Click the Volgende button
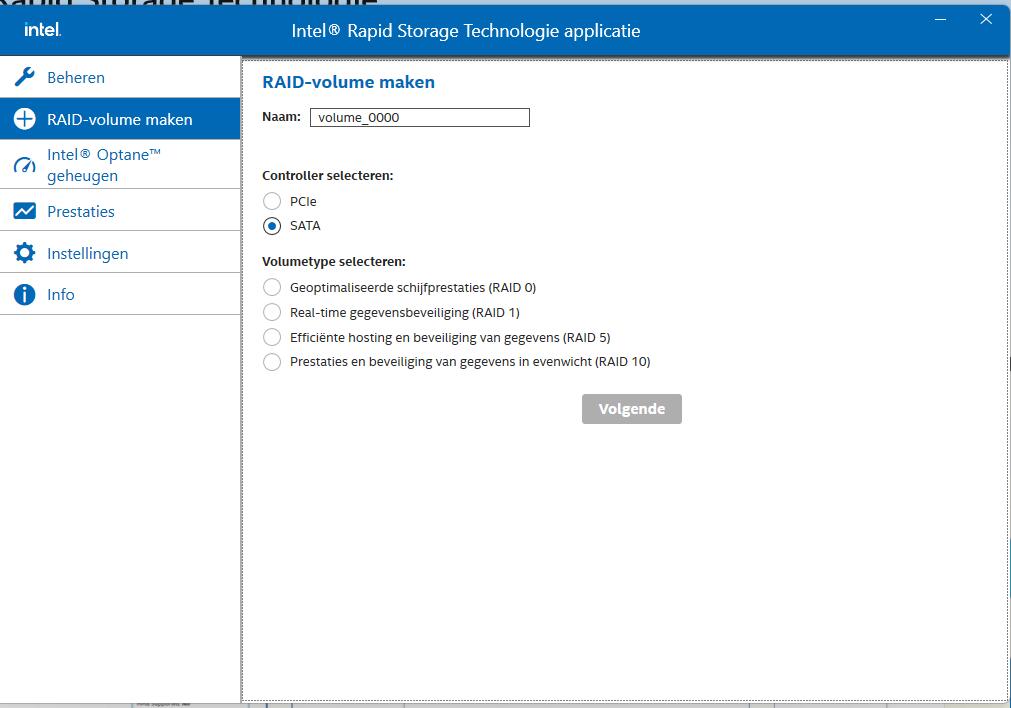 631,409
